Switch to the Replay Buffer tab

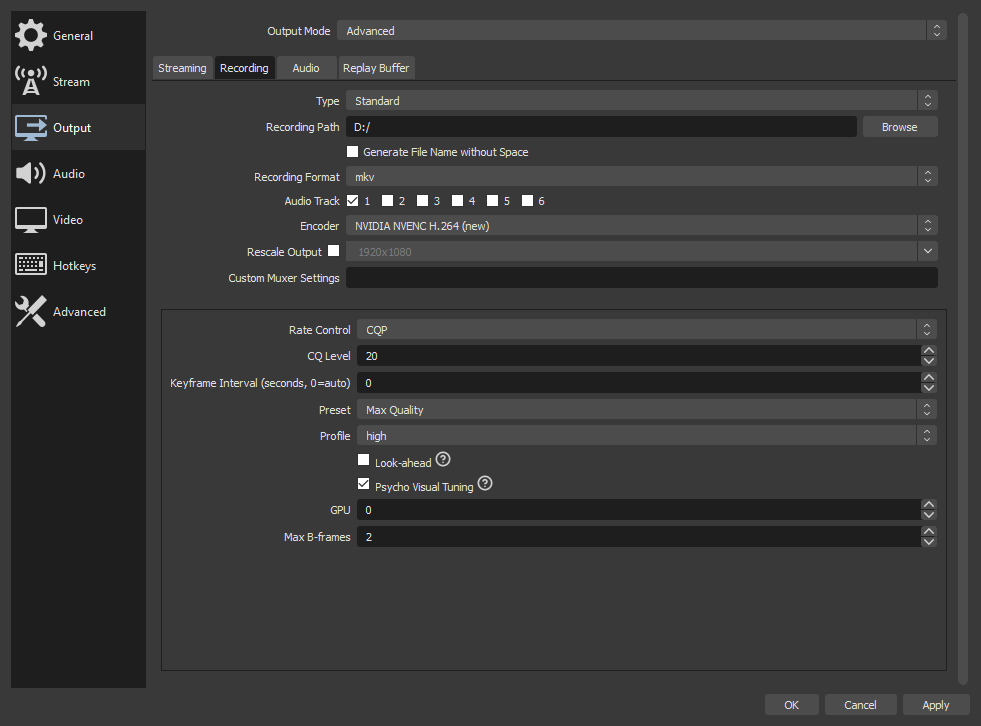coord(376,68)
